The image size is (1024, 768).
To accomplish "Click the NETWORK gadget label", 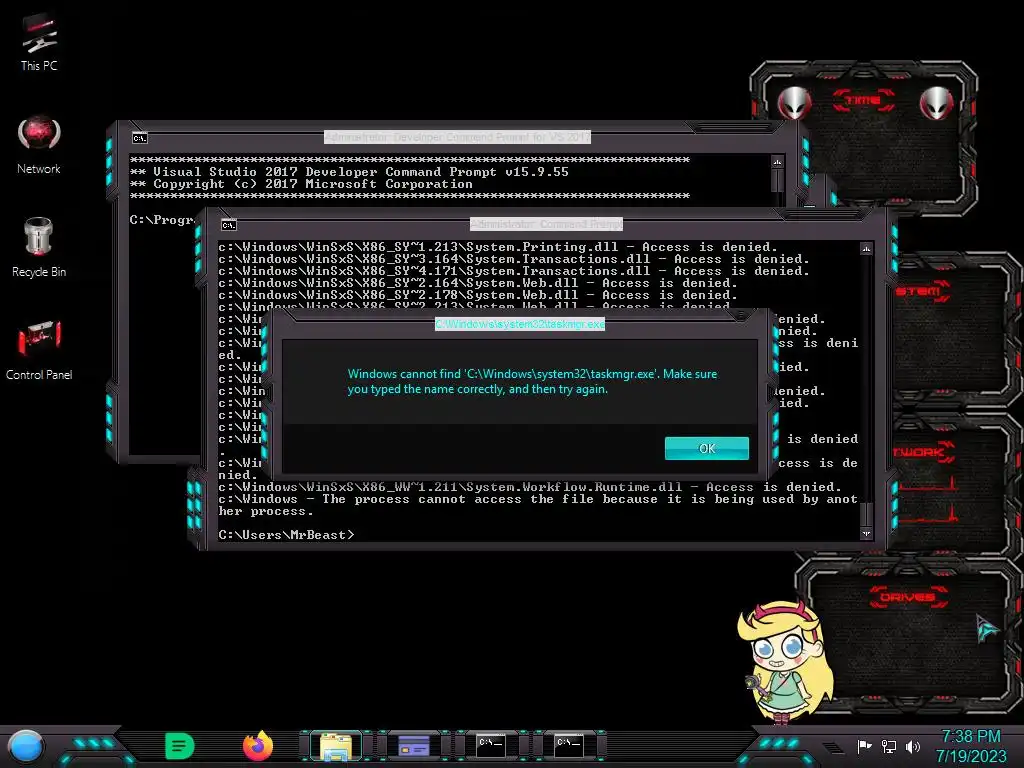I will pyautogui.click(x=921, y=452).
